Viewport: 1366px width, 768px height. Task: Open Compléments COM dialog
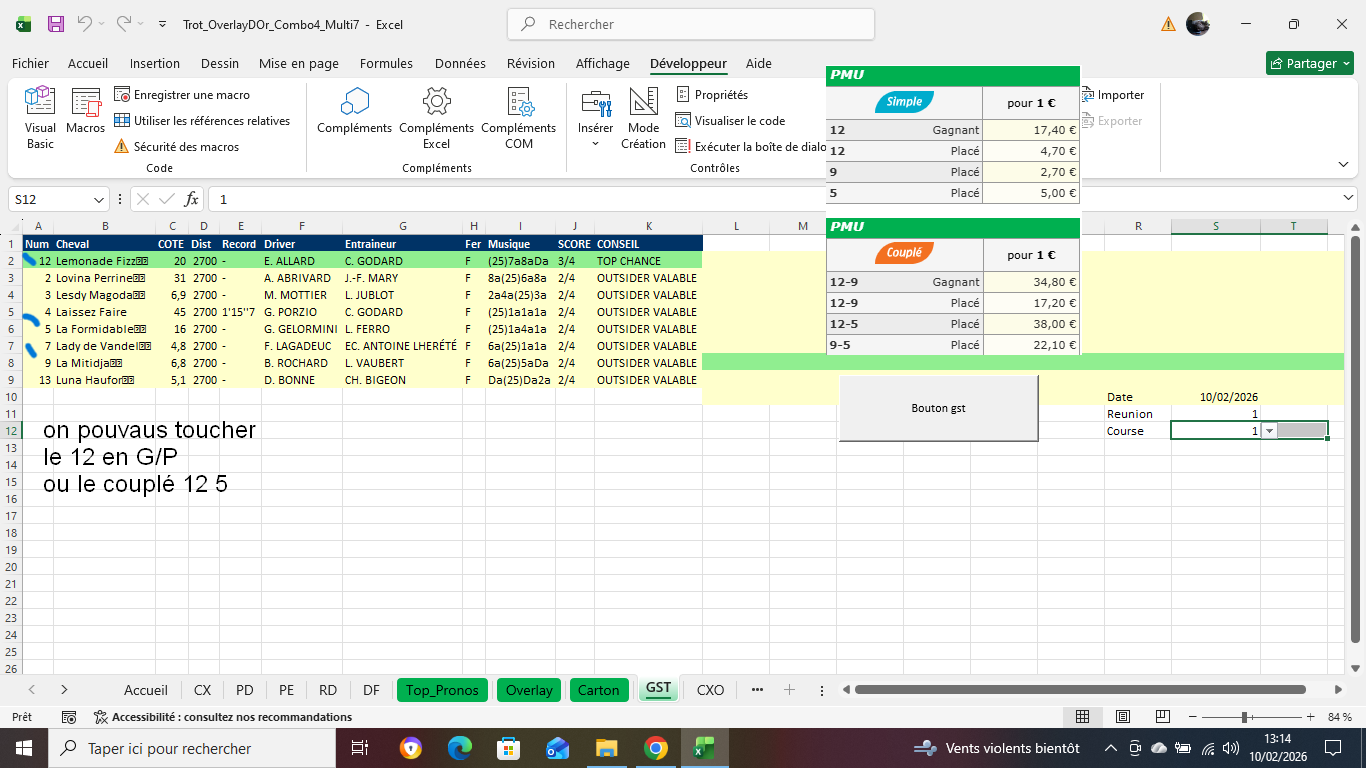[518, 118]
